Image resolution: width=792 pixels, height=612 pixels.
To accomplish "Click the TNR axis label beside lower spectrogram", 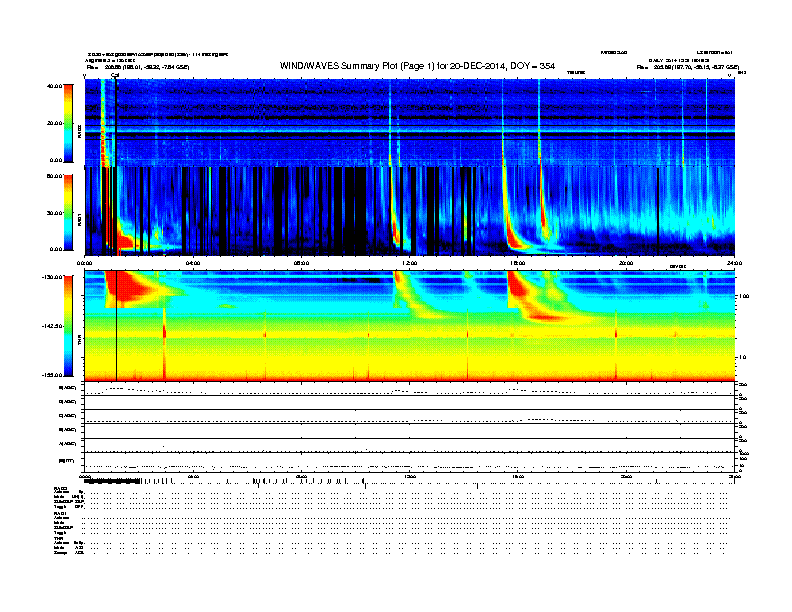I will pos(79,338).
